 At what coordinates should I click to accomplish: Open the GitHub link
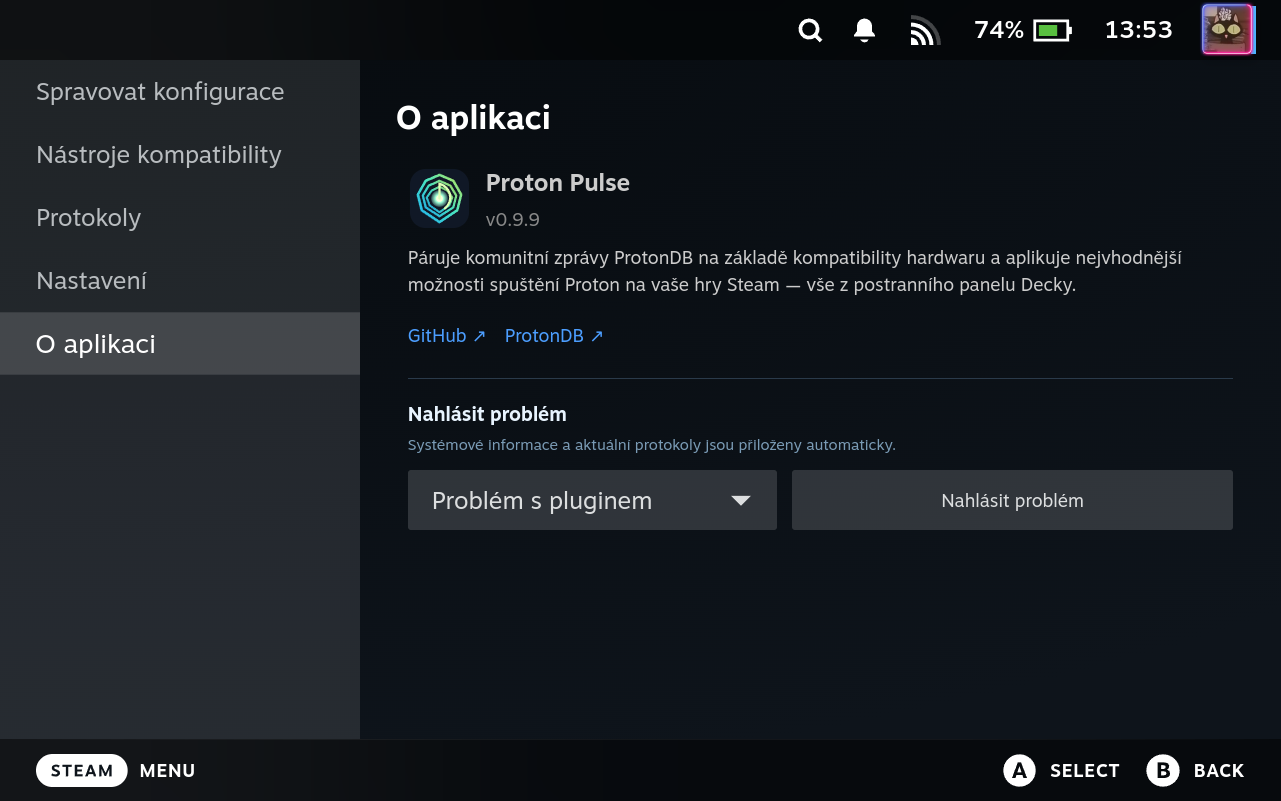[447, 336]
